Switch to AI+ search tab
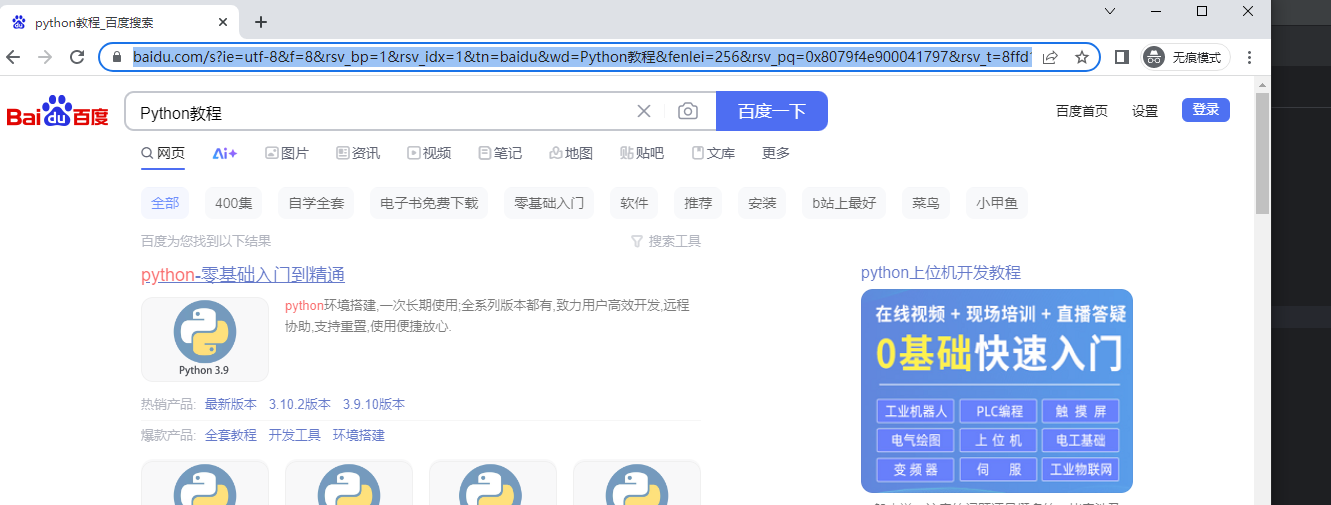Image resolution: width=1331 pixels, height=505 pixels. pyautogui.click(x=225, y=153)
